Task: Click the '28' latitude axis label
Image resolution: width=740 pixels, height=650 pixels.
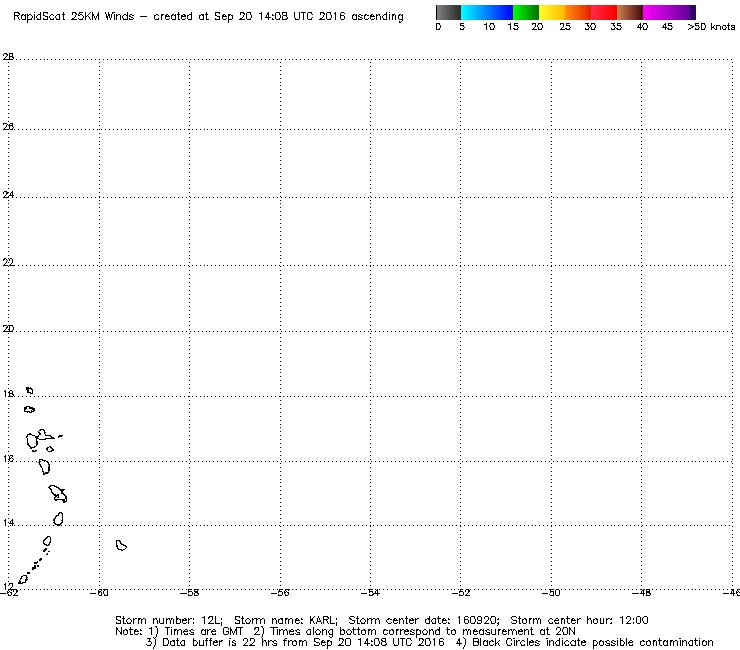Action: [8, 57]
